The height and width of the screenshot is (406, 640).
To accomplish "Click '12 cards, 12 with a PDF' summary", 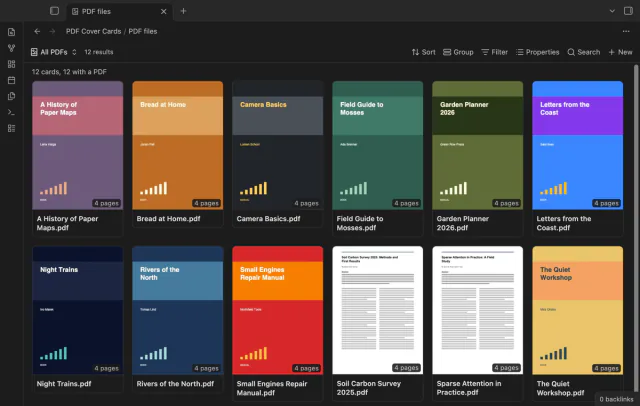I will pos(69,72).
